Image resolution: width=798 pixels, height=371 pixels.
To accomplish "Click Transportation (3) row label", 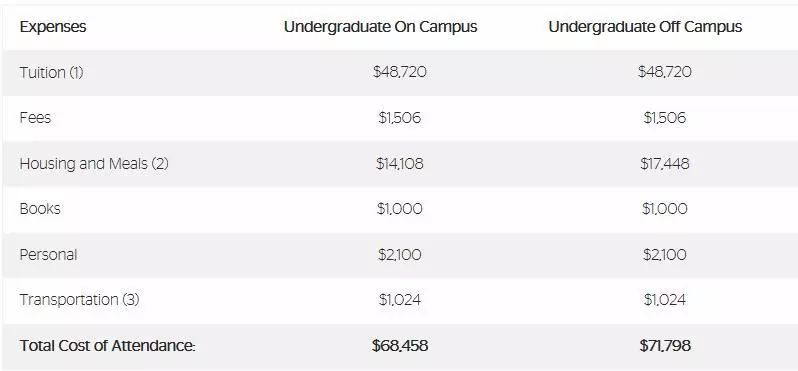I will 79,300.
